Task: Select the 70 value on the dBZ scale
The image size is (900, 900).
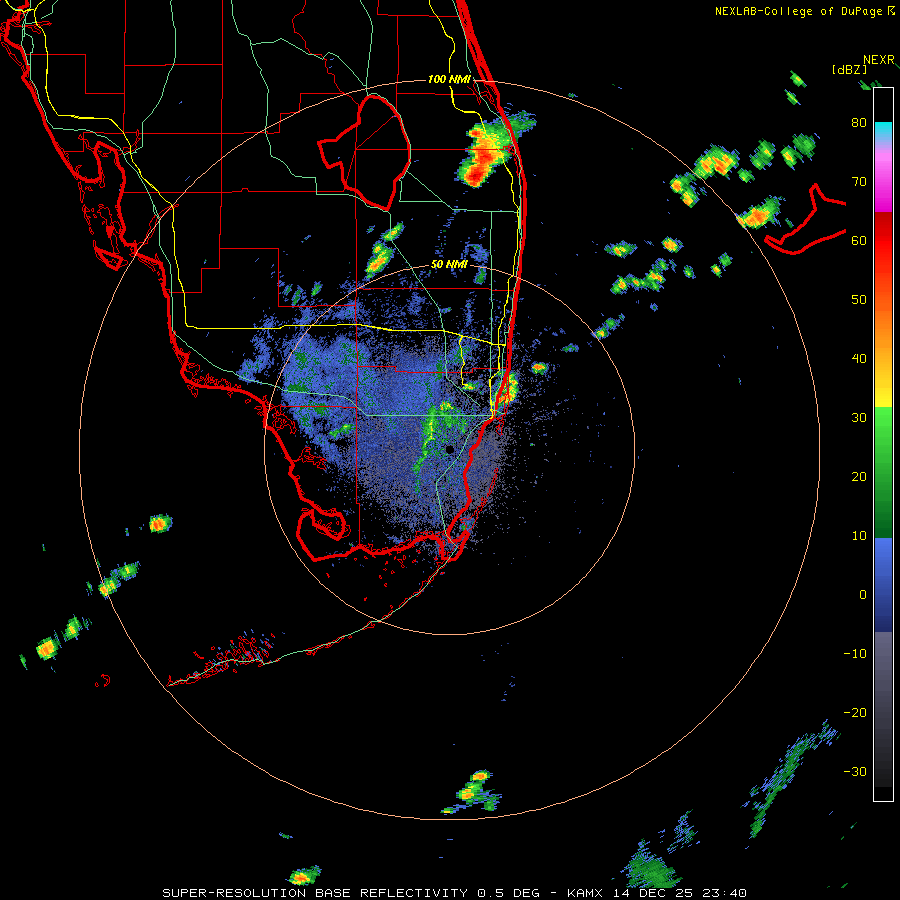Action: [x=859, y=182]
